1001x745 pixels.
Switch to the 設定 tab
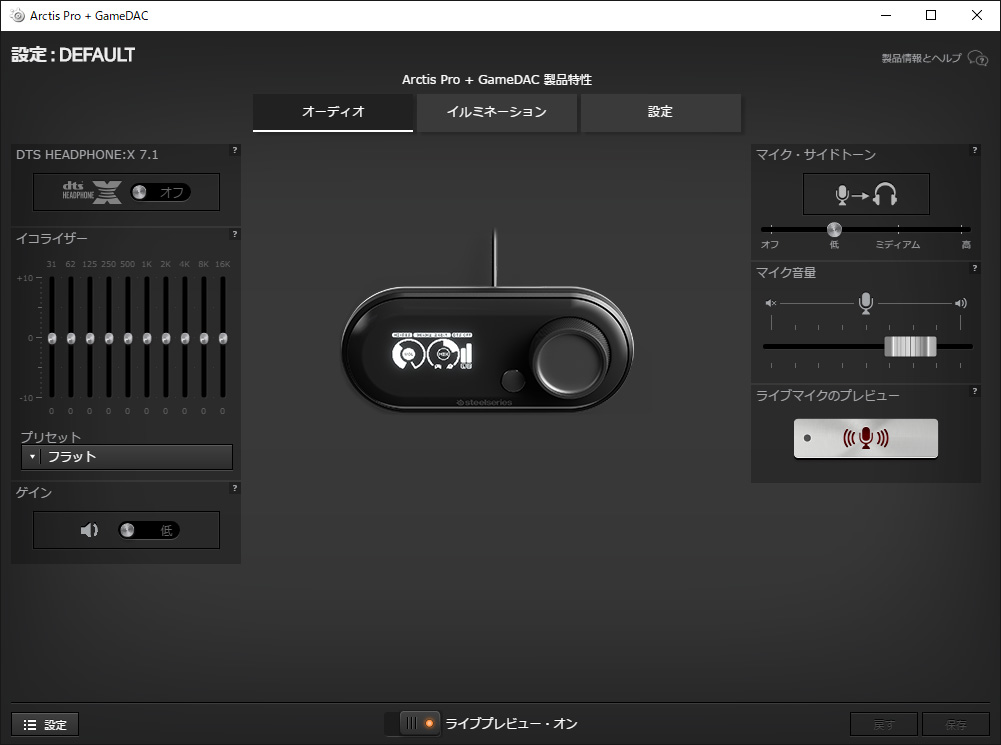pyautogui.click(x=660, y=112)
